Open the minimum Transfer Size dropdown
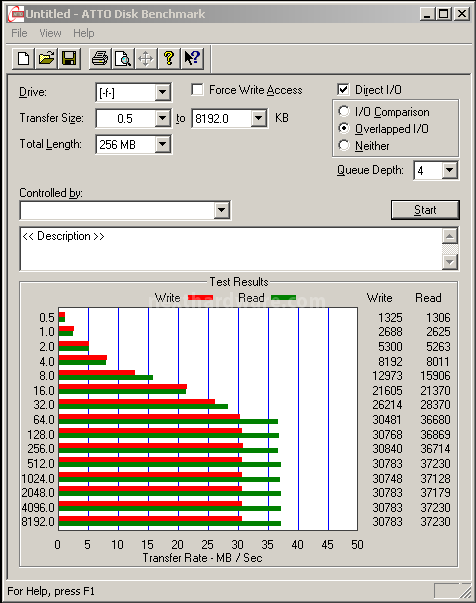 163,118
